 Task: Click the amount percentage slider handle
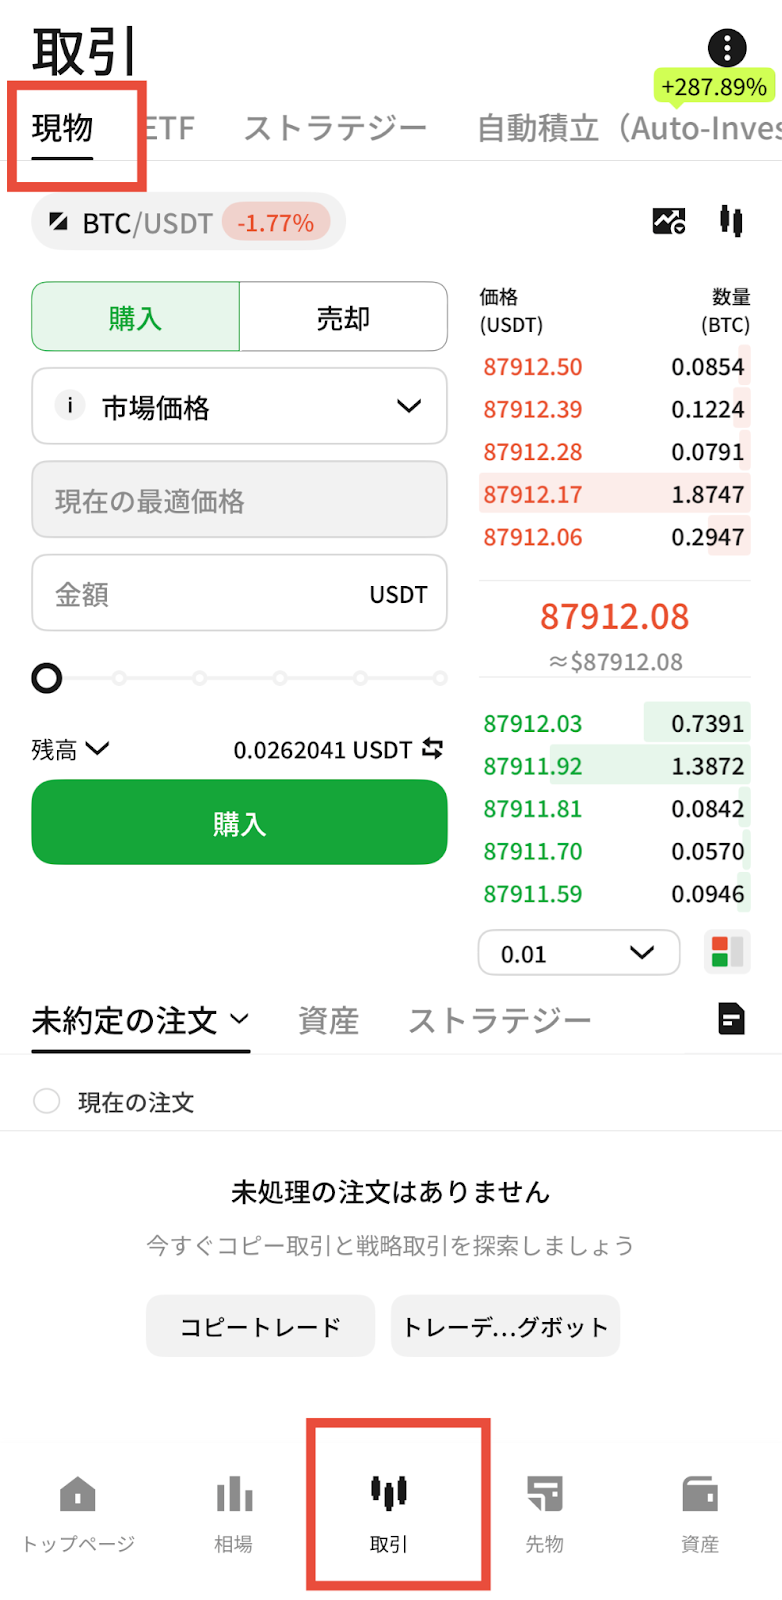47,679
